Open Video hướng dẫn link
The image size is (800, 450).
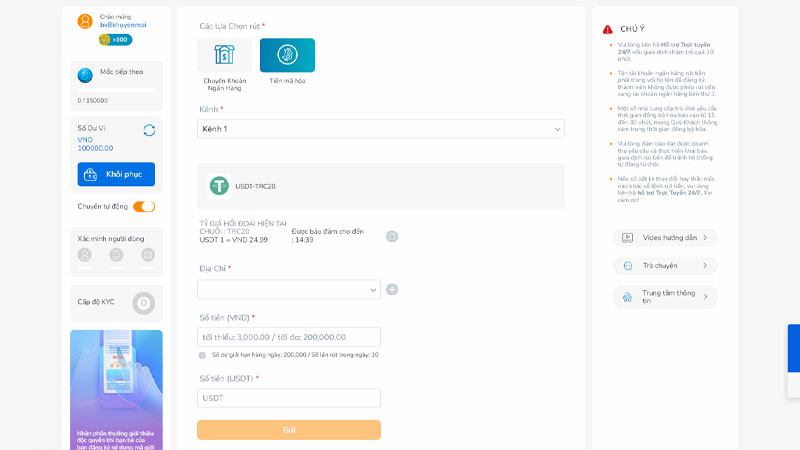[x=665, y=238]
